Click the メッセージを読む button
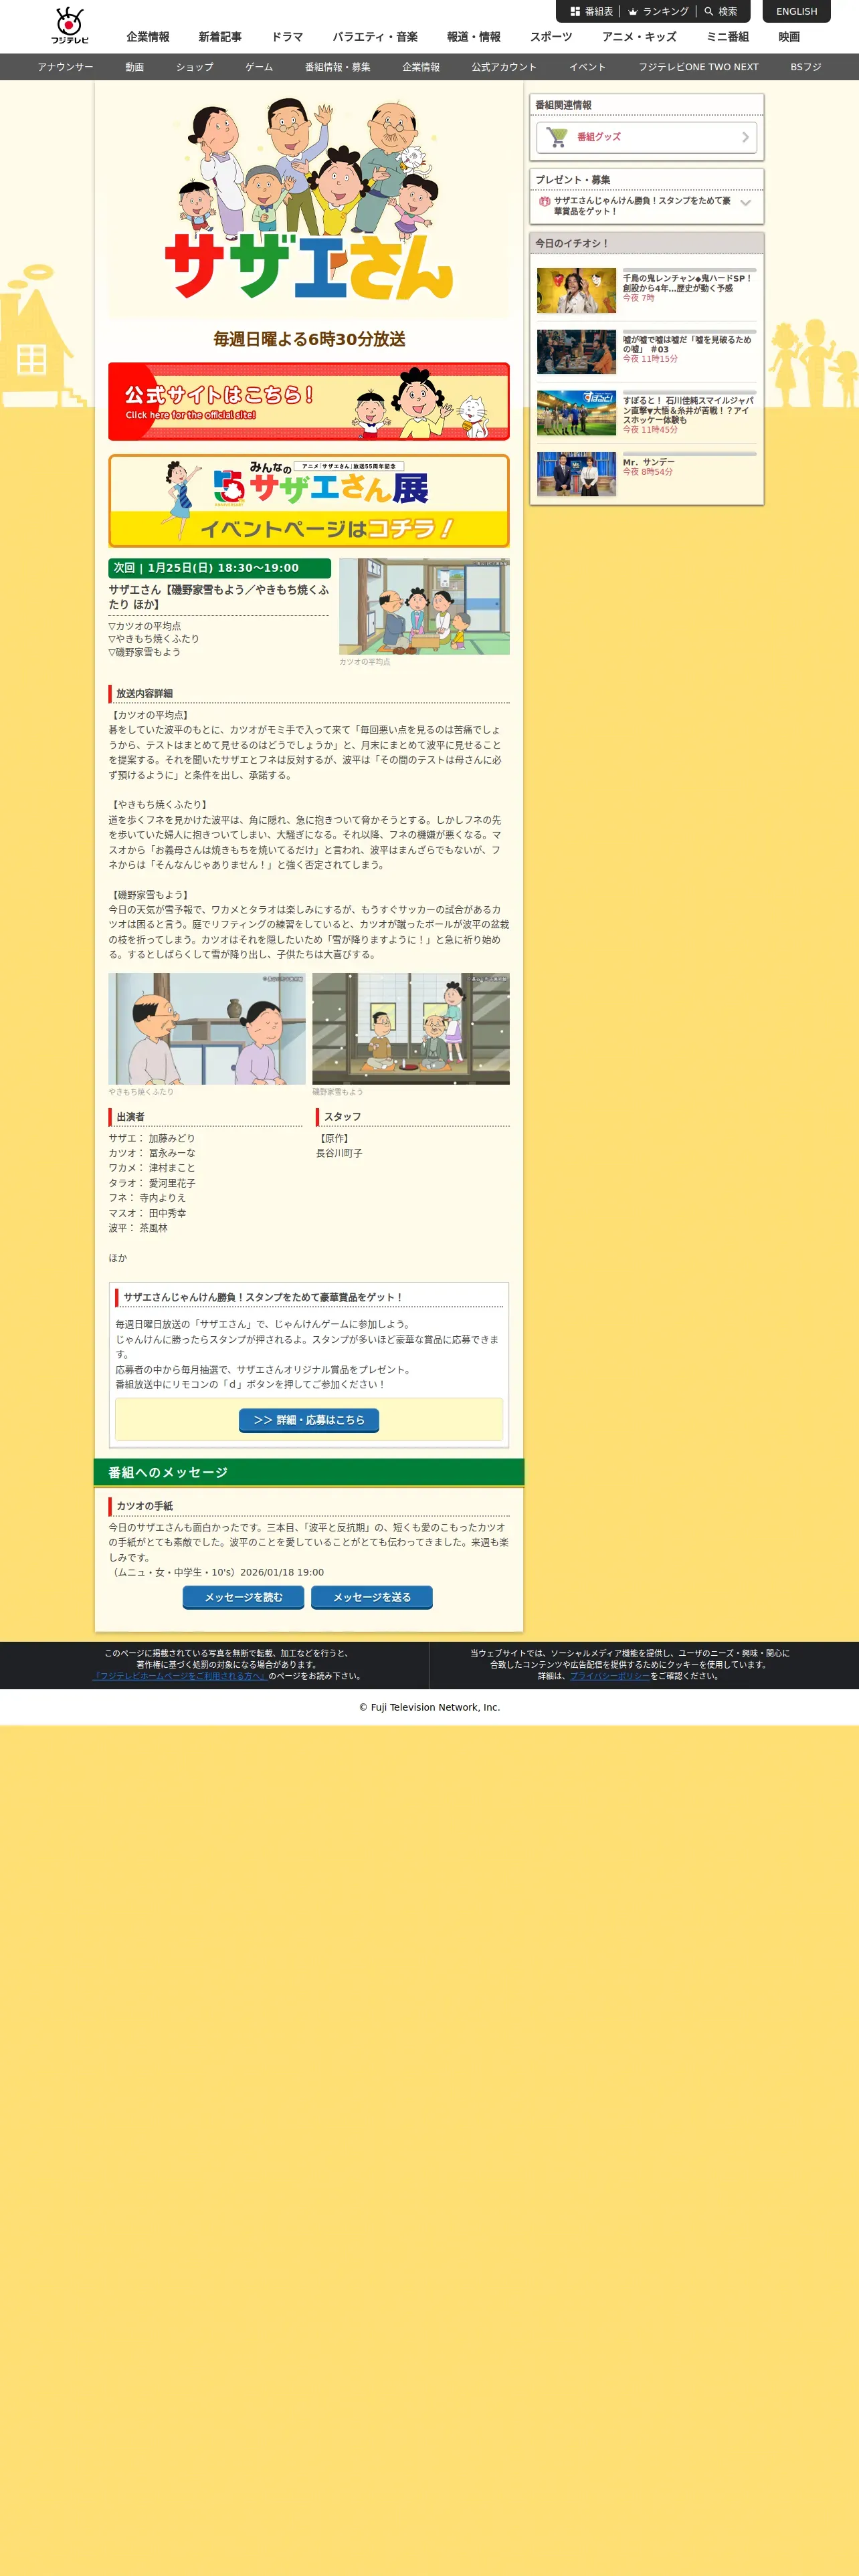 pos(243,1597)
